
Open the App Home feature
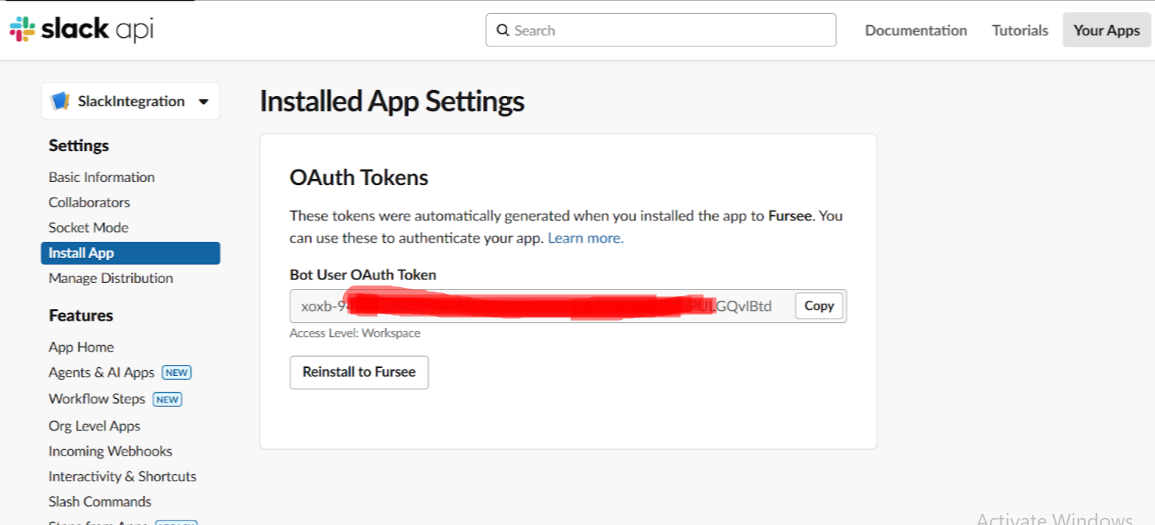point(81,347)
